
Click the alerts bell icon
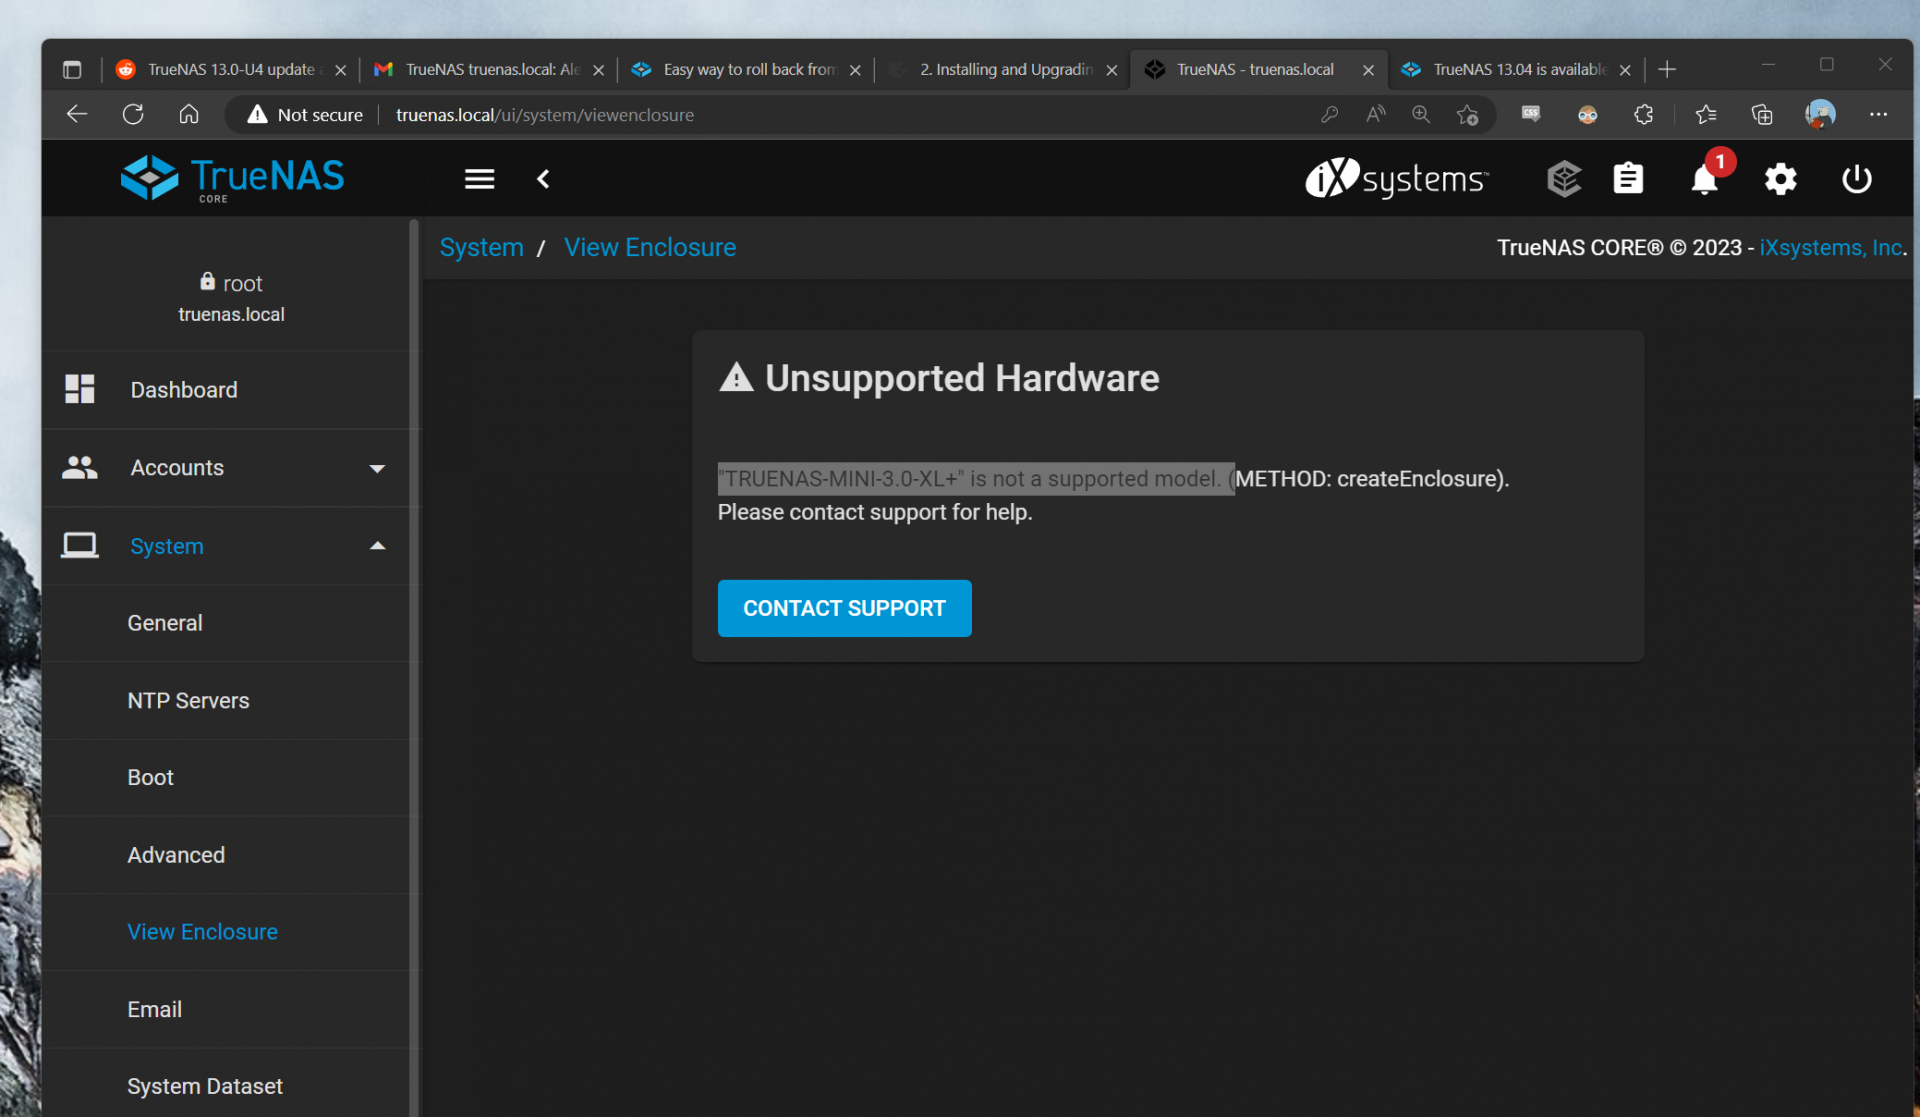[1704, 180]
